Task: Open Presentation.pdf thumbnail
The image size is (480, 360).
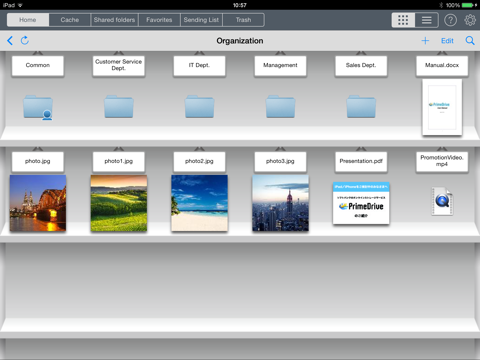Action: [x=361, y=203]
